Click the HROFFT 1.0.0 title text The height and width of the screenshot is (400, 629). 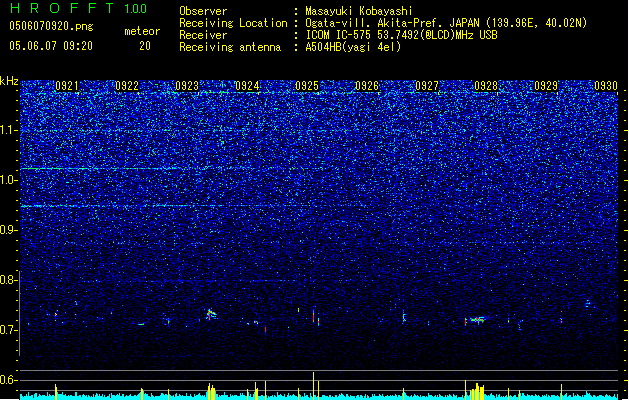point(78,8)
